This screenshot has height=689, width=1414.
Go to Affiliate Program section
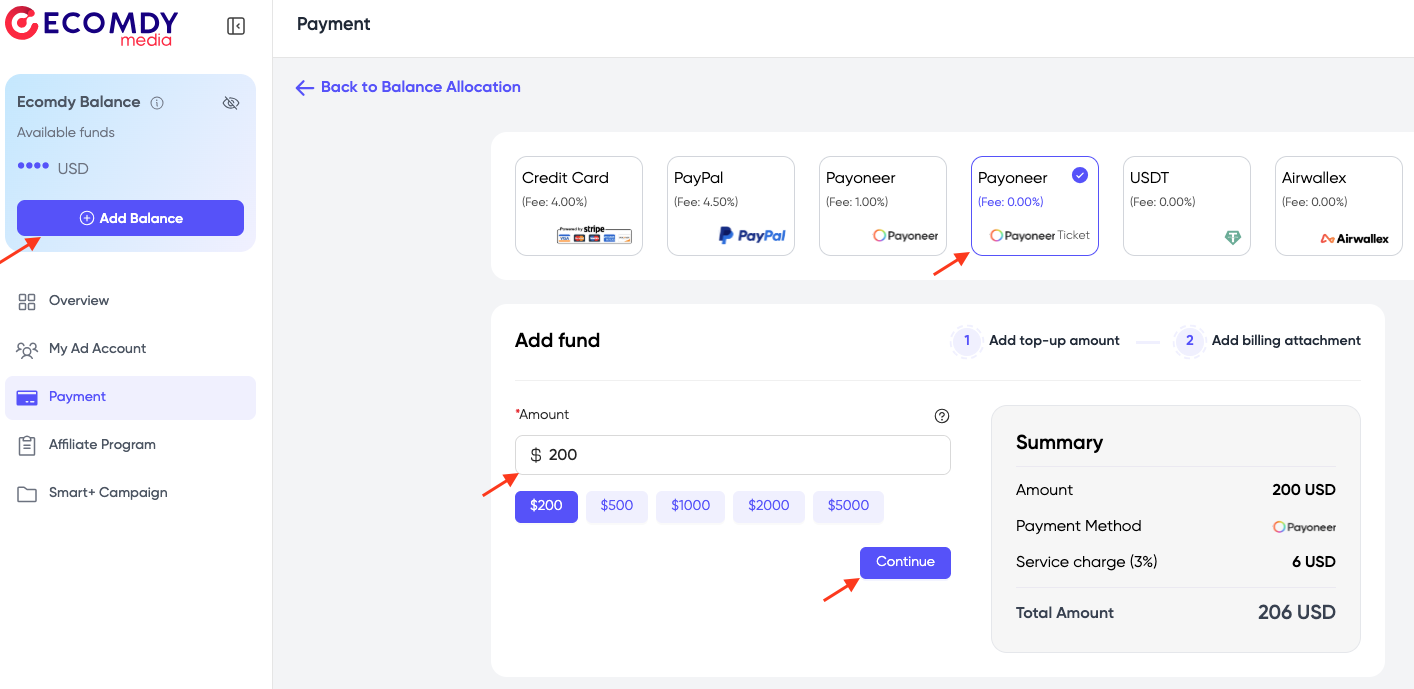tap(102, 445)
